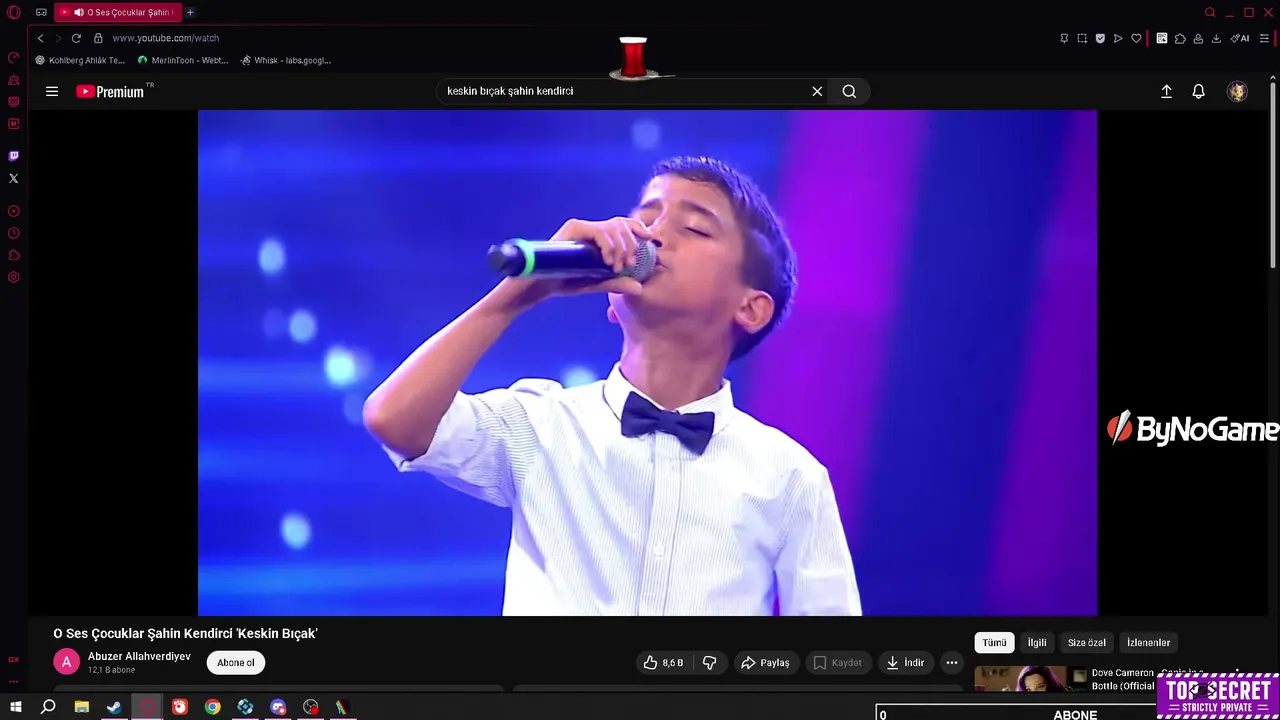Click the video title 'O Ses Çocuklar Şahin Kendirci'
Screen dimensions: 1280x720
point(185,633)
